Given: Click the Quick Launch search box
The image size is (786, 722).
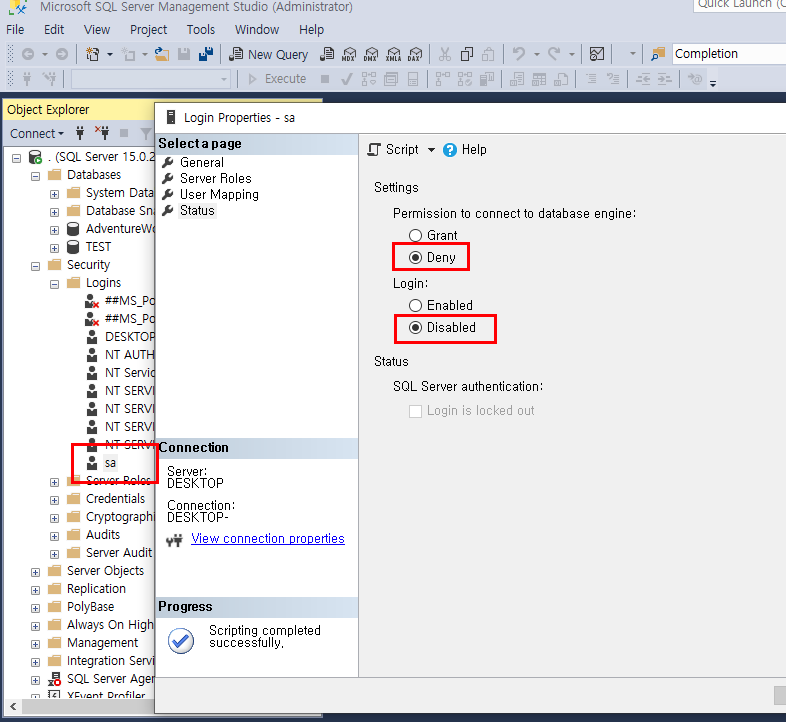Looking at the screenshot, I should (x=741, y=5).
